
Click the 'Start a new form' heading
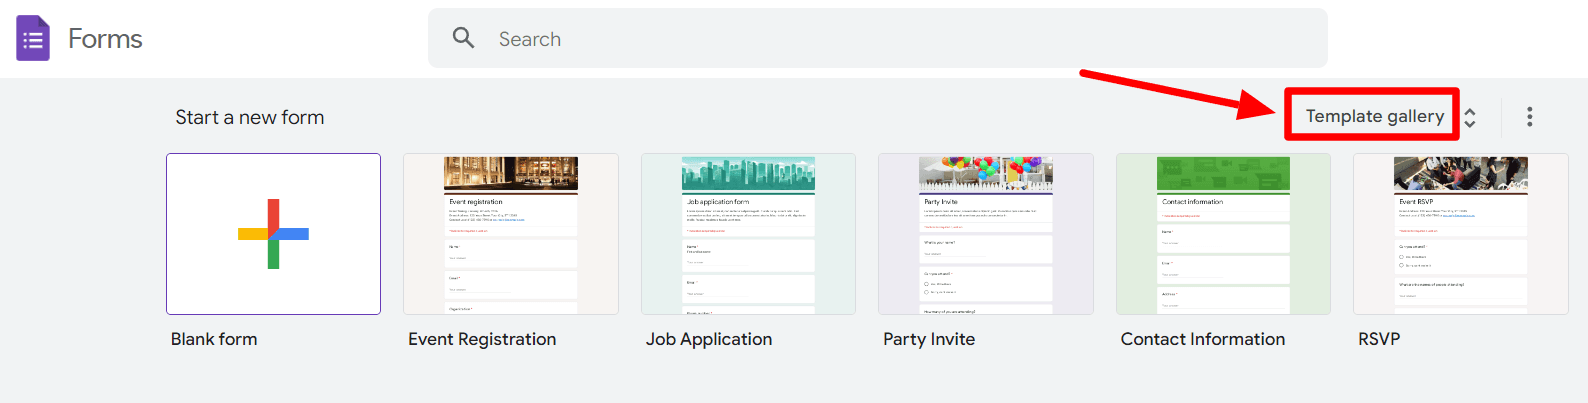pos(250,117)
